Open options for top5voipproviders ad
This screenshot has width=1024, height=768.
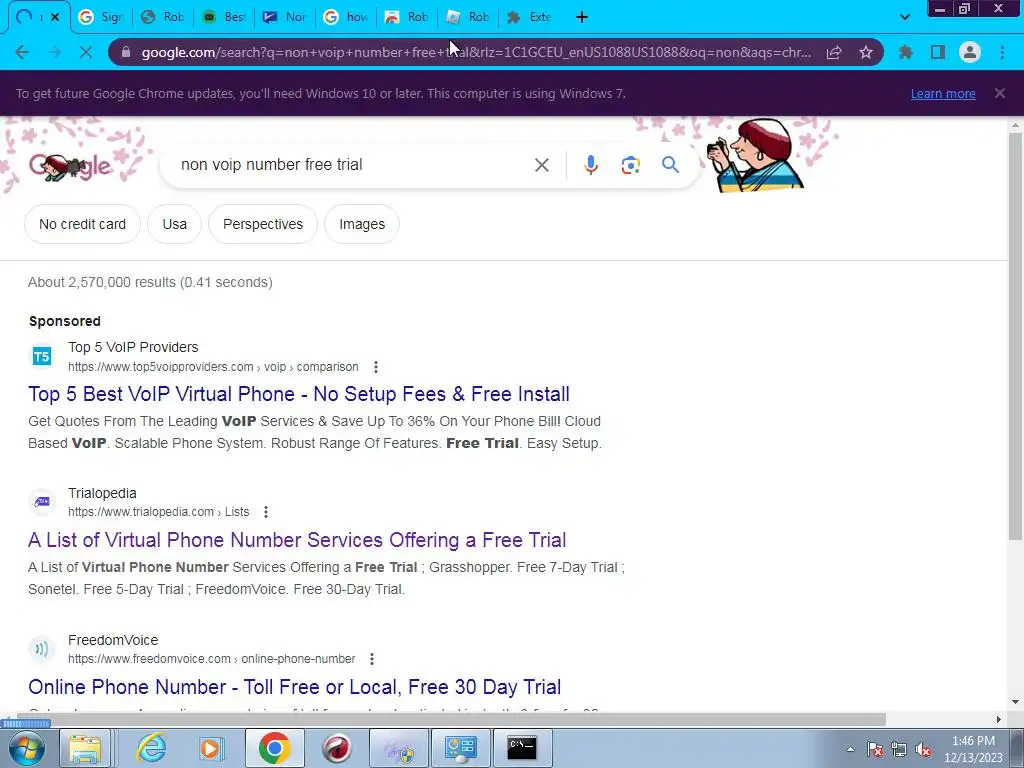point(376,367)
